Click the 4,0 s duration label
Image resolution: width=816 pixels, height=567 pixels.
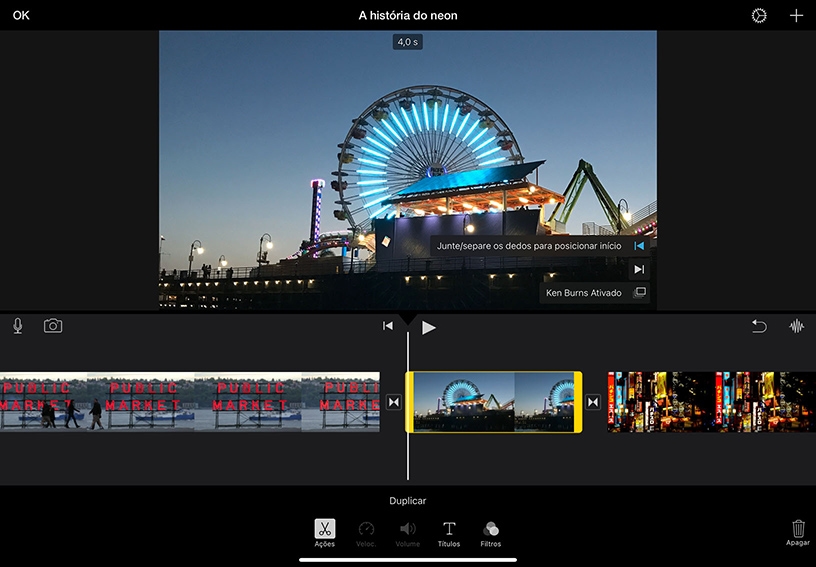pos(407,42)
